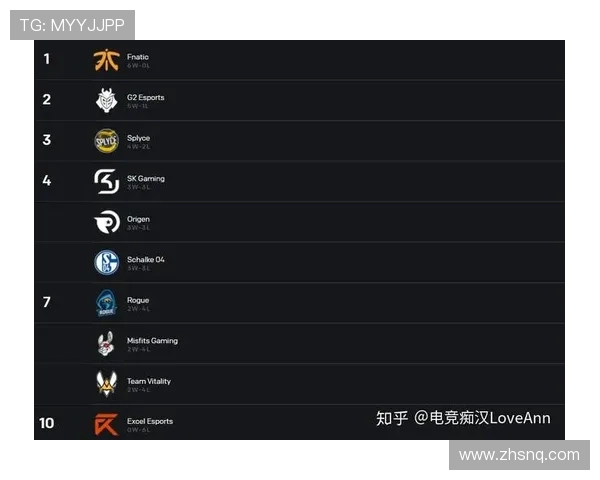Click the www.zhsnq.com watermark link
Image resolution: width=600 pixels, height=480 pixels.
[x=519, y=455]
